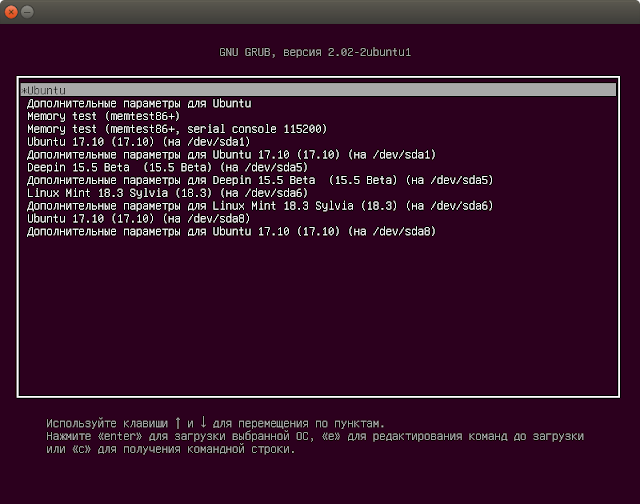The image size is (640, 504).
Task: Select 'Memory test (memtest86+)' entry
Action: [x=104, y=116]
